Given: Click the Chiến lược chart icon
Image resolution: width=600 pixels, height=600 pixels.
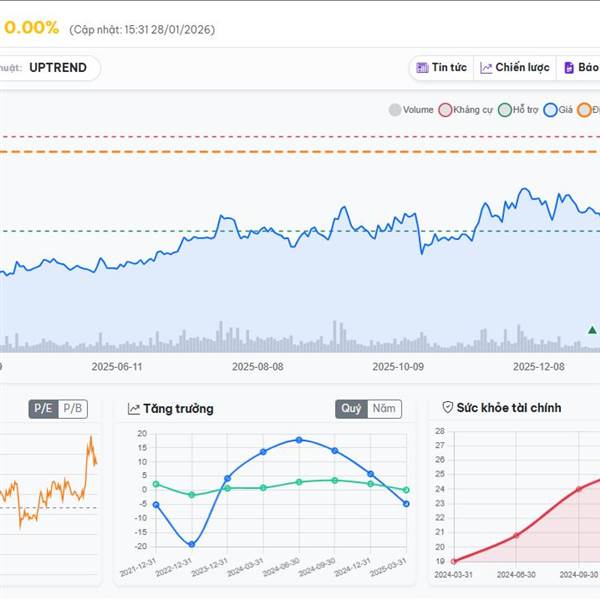Looking at the screenshot, I should (486, 68).
